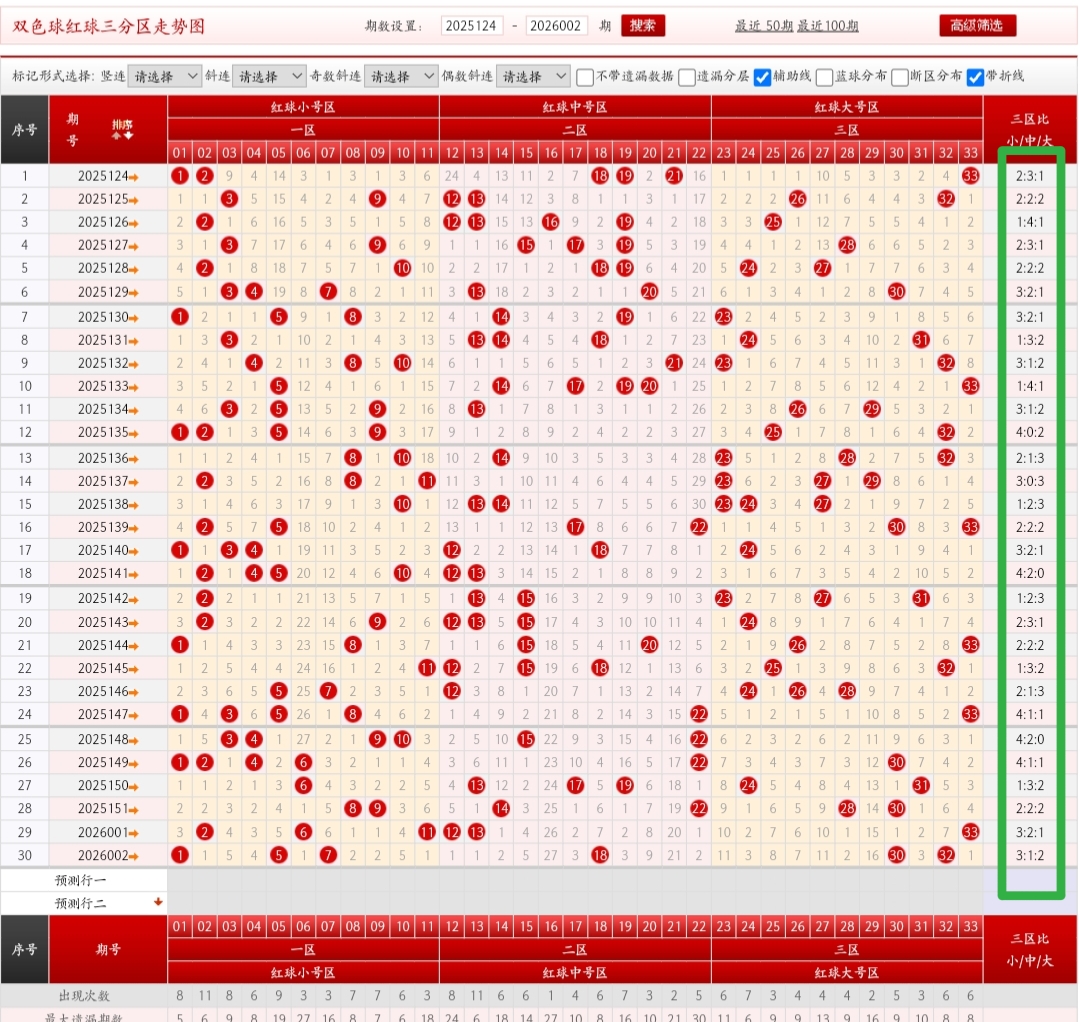Click the 搜索 search button
The height and width of the screenshot is (1022, 1080).
click(x=643, y=25)
